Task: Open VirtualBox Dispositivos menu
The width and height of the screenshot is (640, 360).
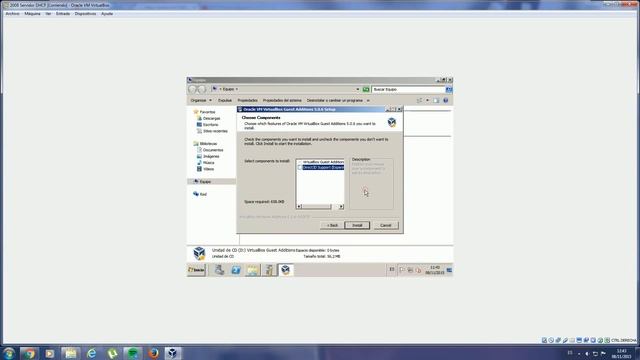Action: (x=85, y=13)
